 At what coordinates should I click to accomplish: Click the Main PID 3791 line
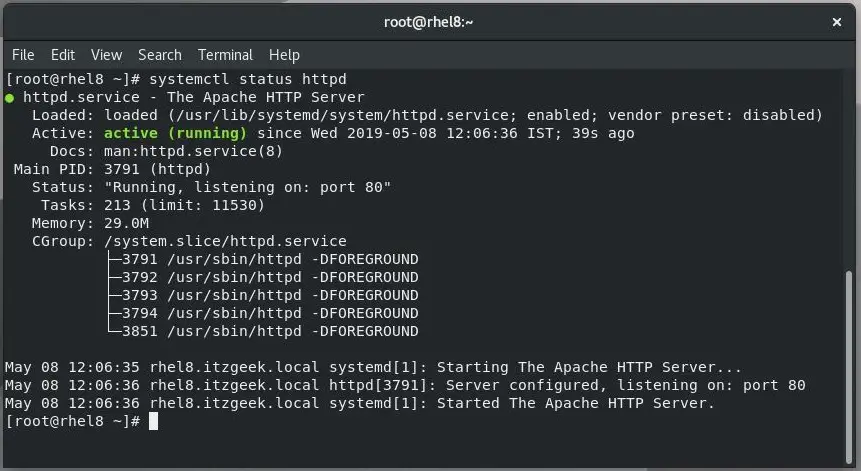coord(112,169)
